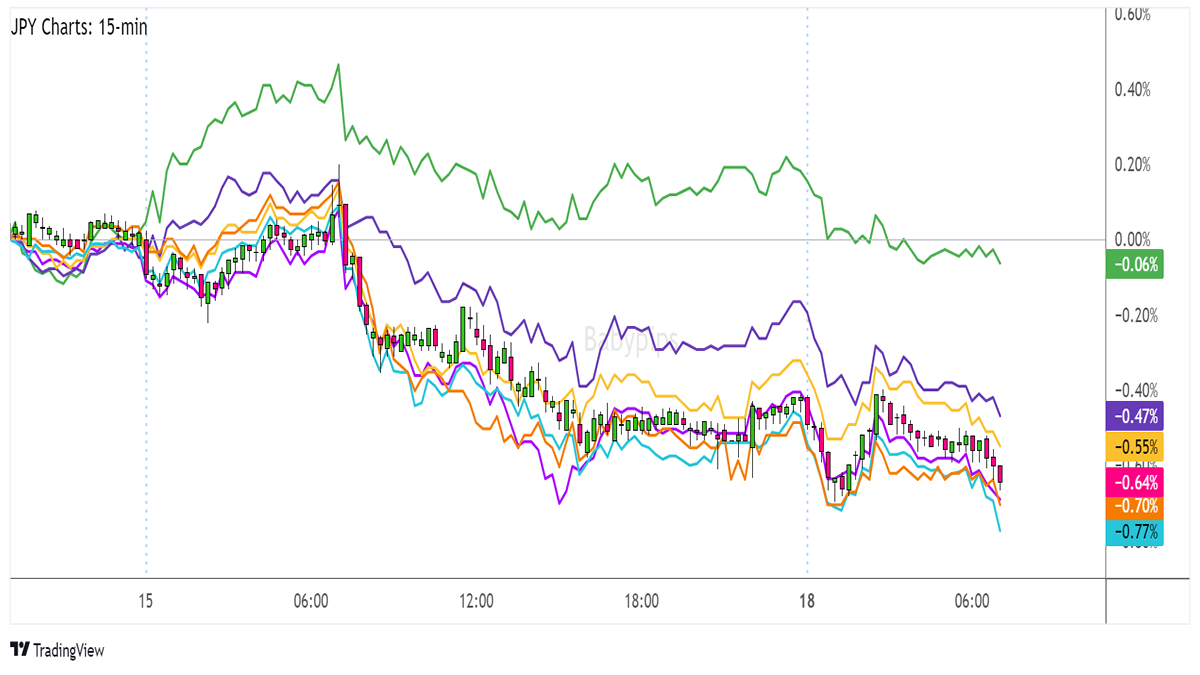
Task: Click the date label 15 on time axis
Action: coord(146,602)
